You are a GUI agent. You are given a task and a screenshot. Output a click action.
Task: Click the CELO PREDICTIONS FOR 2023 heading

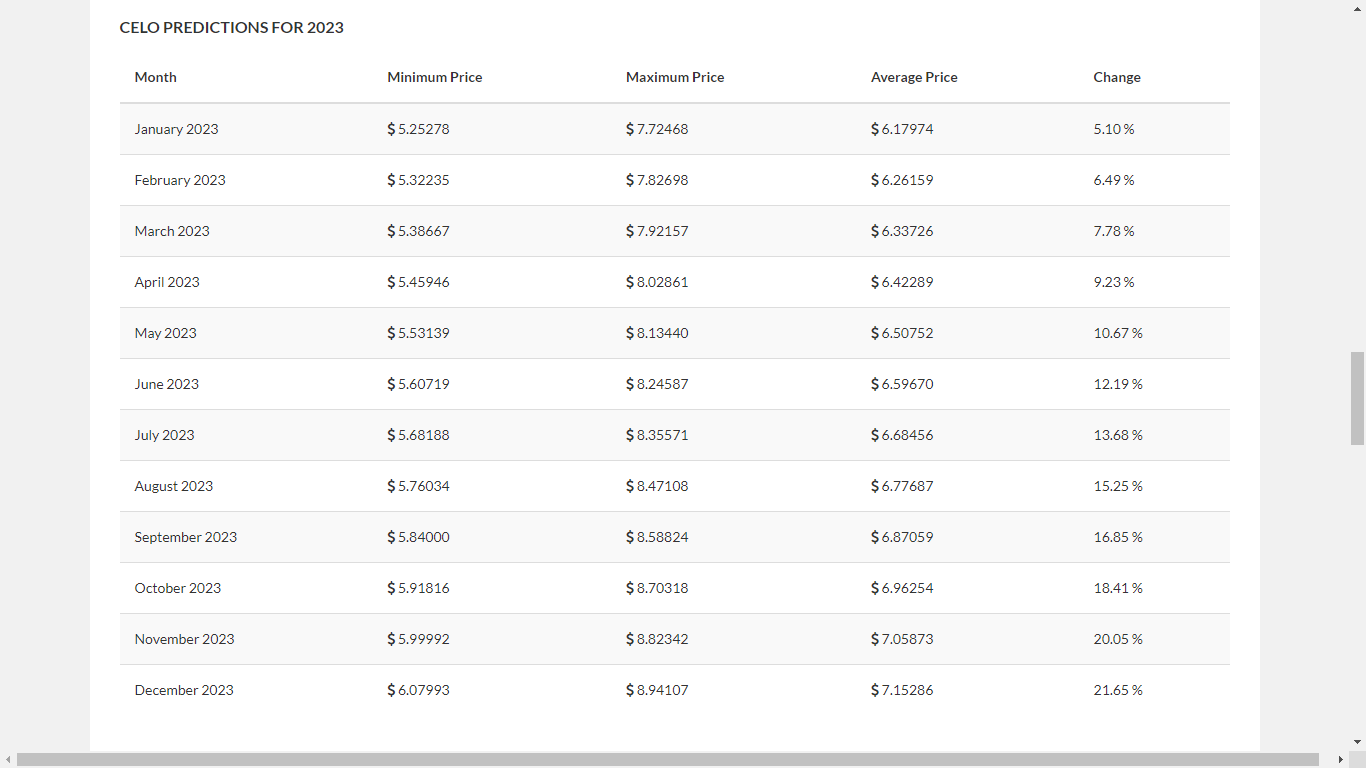point(232,28)
